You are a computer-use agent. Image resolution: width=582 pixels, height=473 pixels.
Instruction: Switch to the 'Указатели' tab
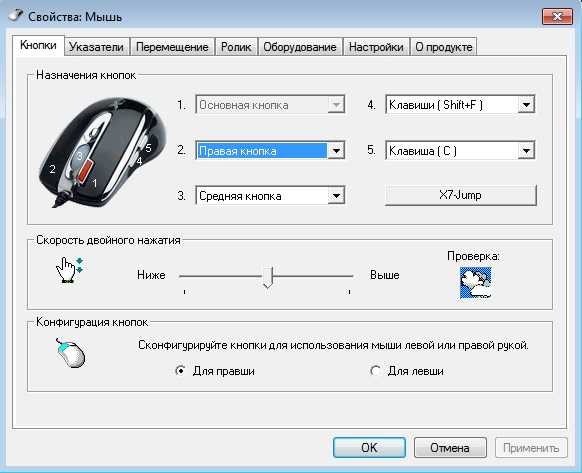(x=97, y=47)
